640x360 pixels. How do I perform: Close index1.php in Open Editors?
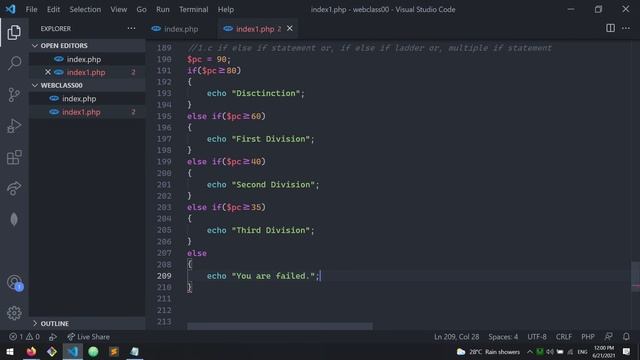point(48,72)
